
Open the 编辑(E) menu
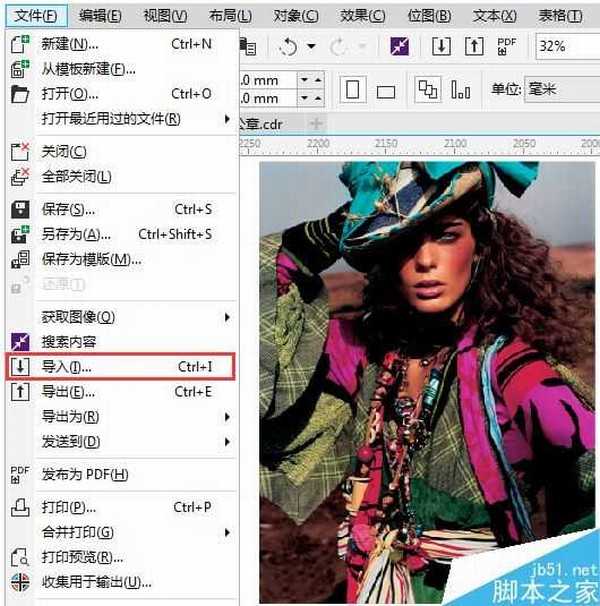pyautogui.click(x=100, y=15)
